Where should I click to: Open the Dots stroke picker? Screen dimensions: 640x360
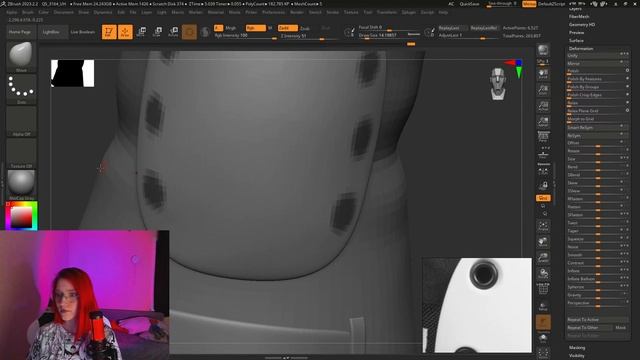pos(21,89)
